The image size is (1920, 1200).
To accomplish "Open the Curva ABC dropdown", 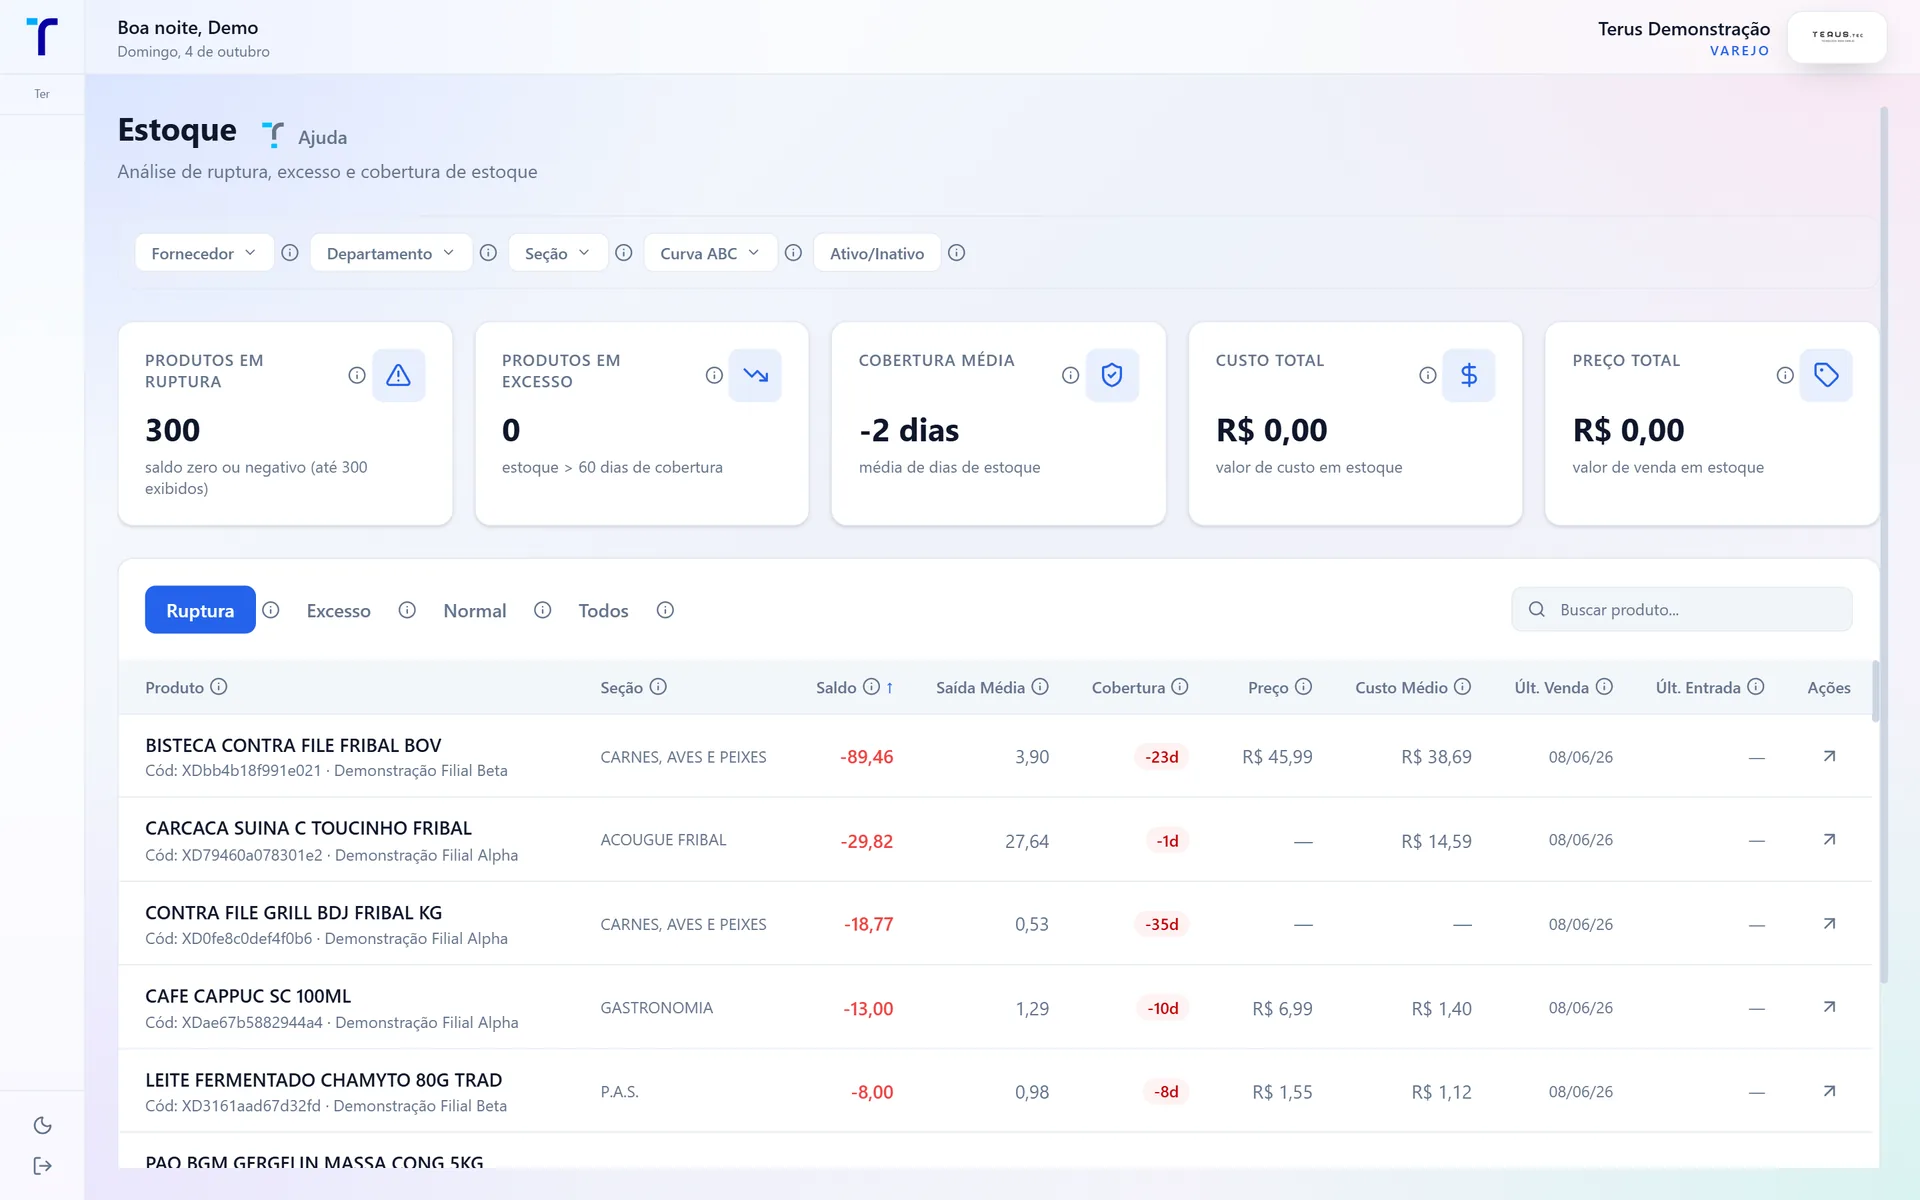I will 710,253.
